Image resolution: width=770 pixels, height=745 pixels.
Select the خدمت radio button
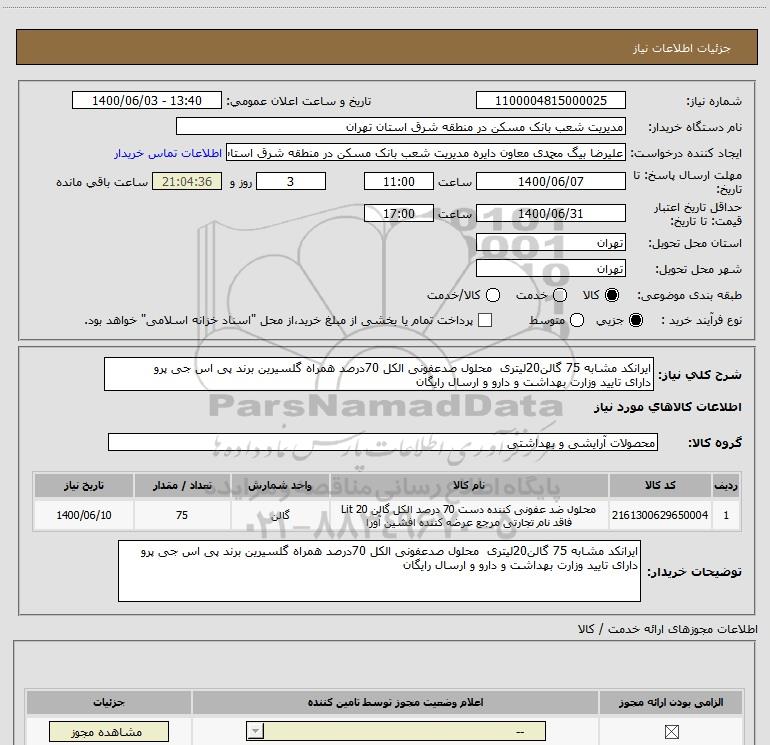click(560, 295)
